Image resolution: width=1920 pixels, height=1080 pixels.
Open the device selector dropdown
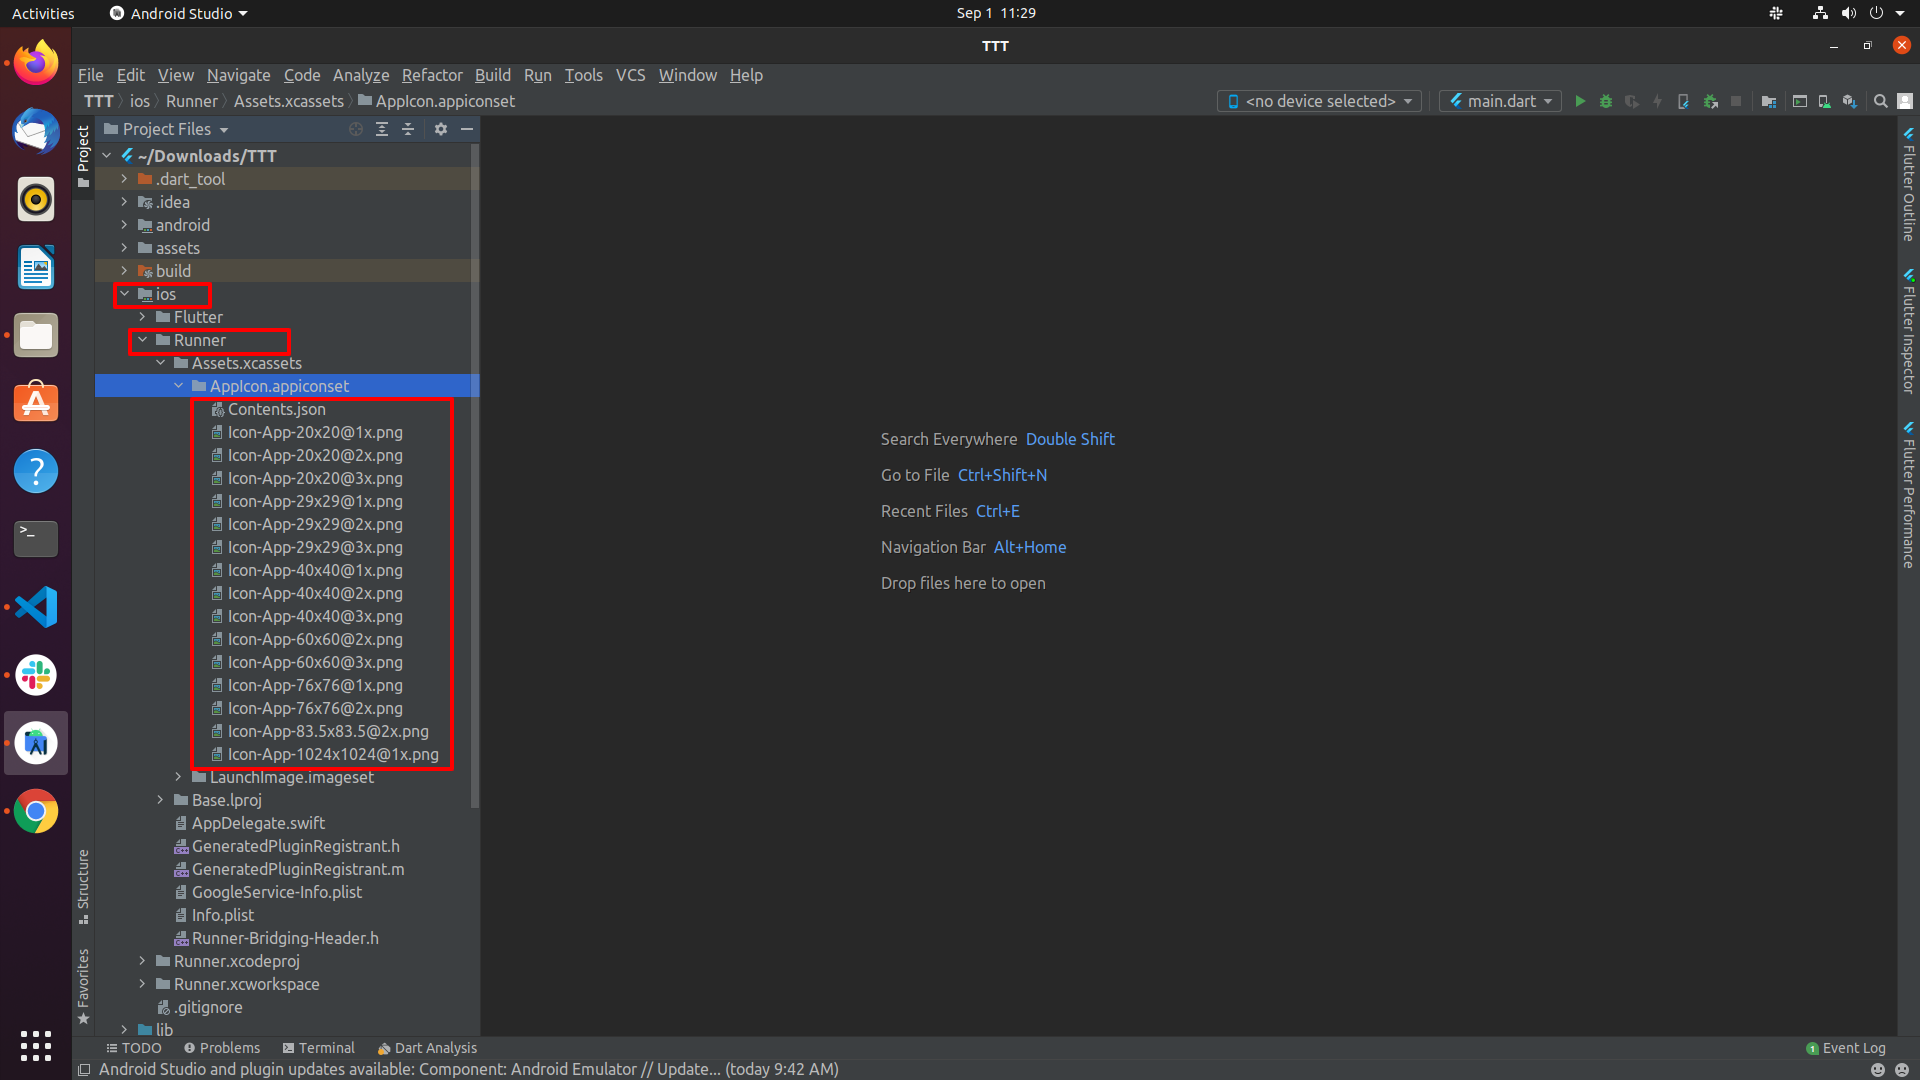coord(1319,101)
